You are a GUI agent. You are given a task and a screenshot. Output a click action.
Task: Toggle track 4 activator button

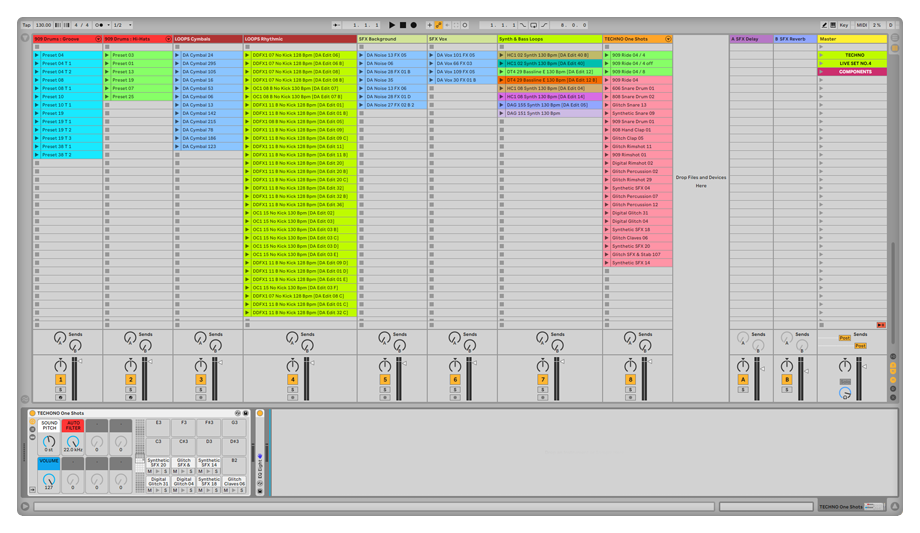pos(292,380)
